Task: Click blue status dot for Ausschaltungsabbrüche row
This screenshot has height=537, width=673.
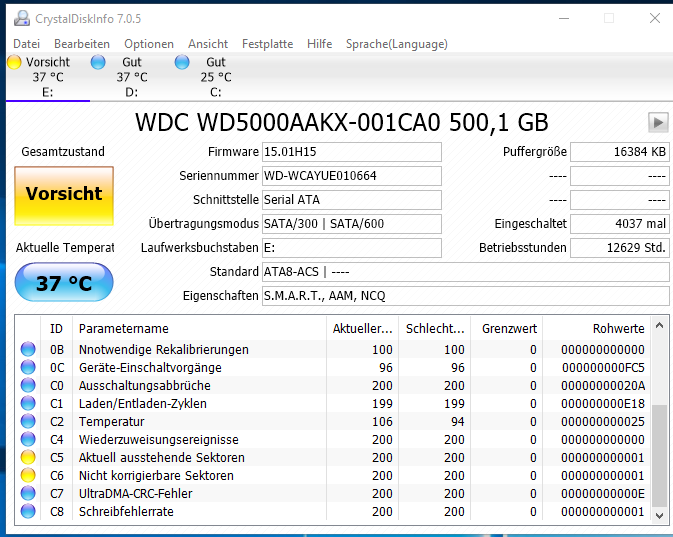Action: [x=28, y=385]
